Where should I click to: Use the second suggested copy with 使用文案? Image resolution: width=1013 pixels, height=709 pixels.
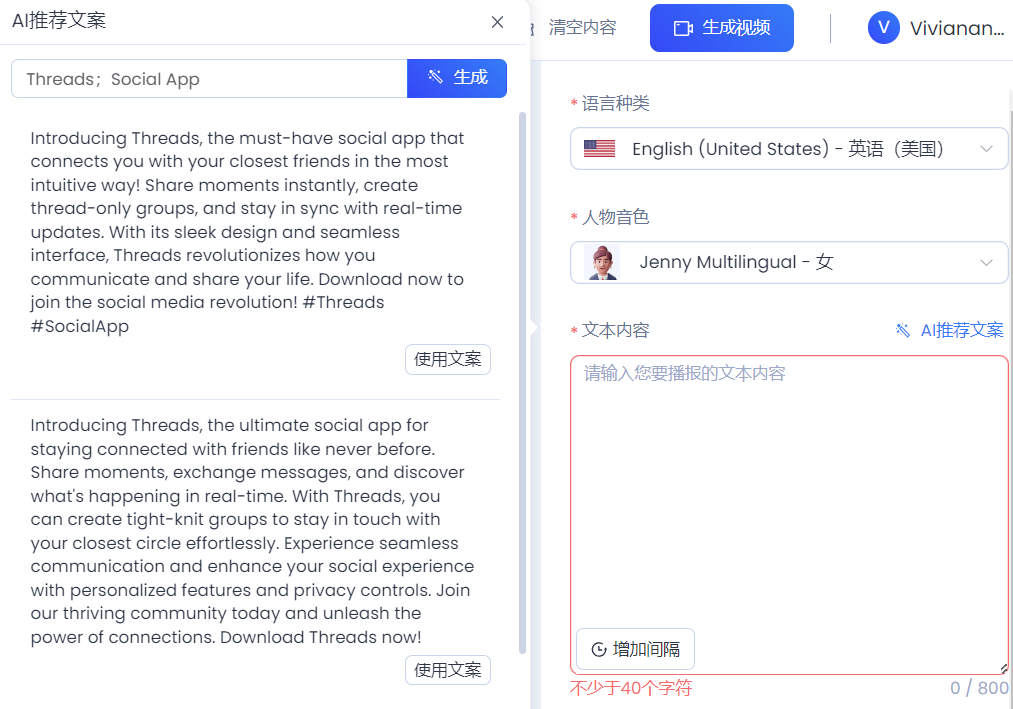[x=448, y=670]
